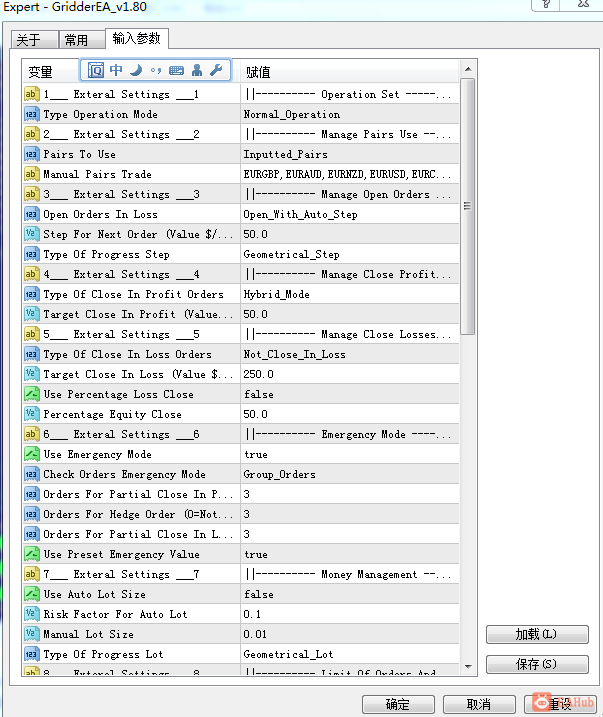Select the '7___ Exteral Settings ___7' row

click(241, 574)
